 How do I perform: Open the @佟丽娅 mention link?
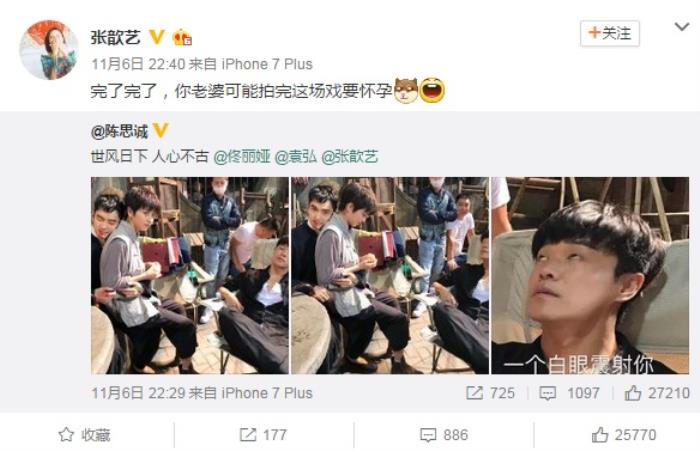(x=242, y=157)
